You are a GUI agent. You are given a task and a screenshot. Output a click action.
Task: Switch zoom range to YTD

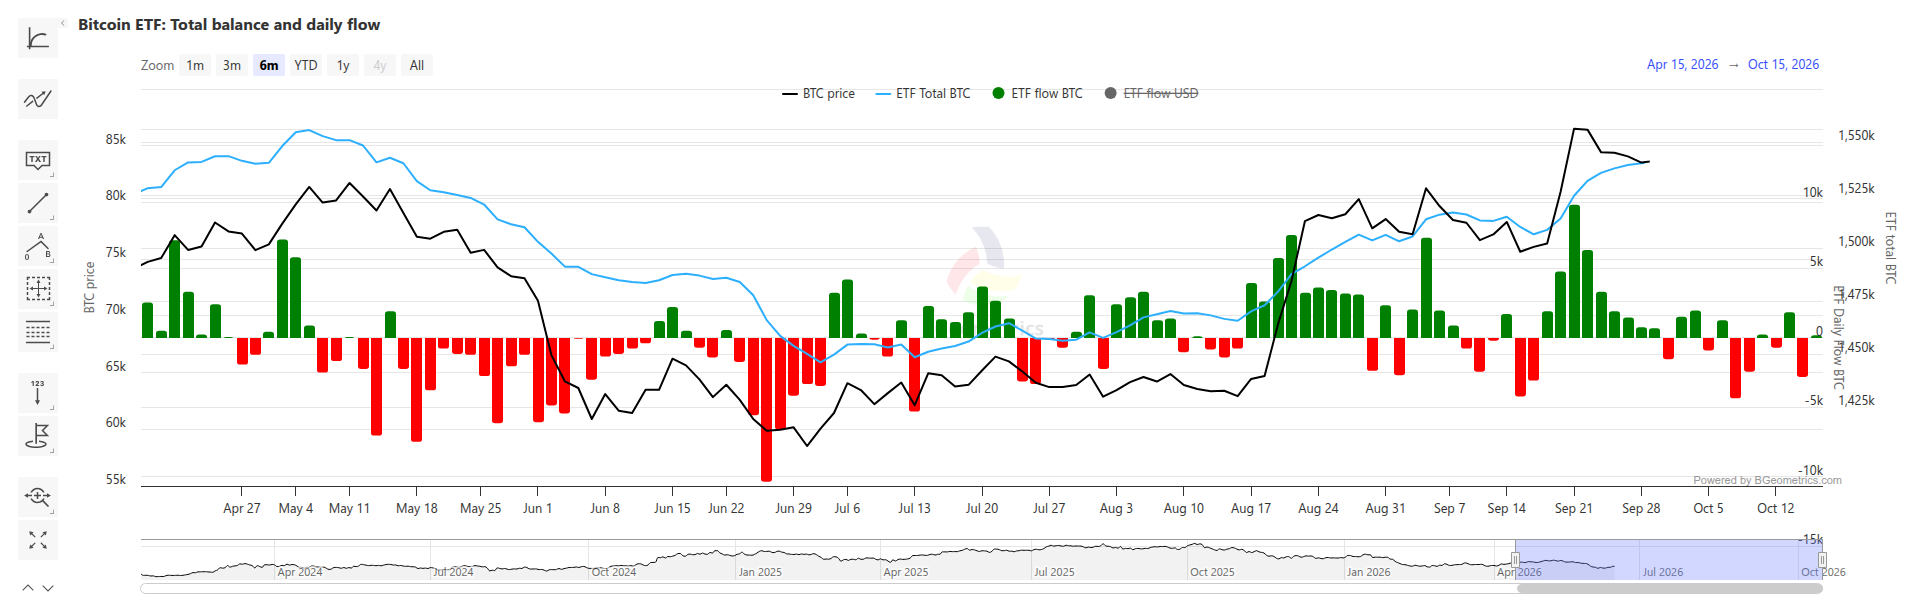pos(306,65)
